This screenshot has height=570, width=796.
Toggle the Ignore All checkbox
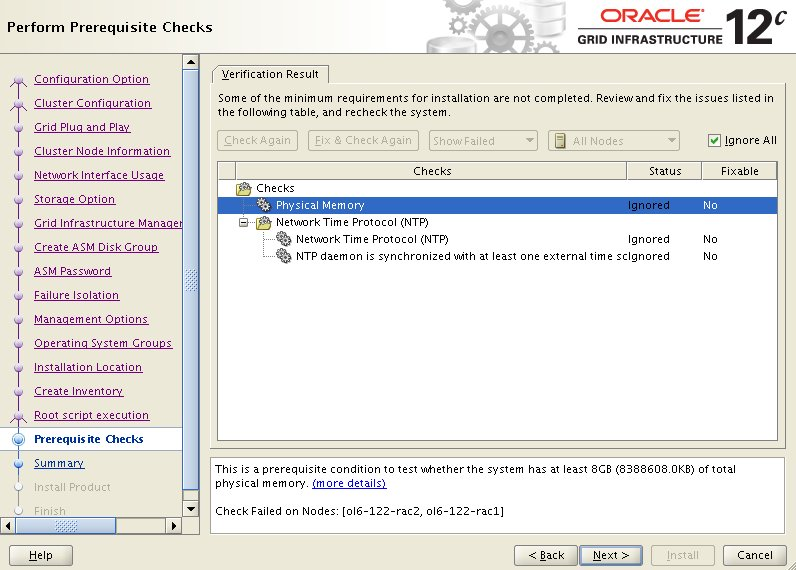714,141
